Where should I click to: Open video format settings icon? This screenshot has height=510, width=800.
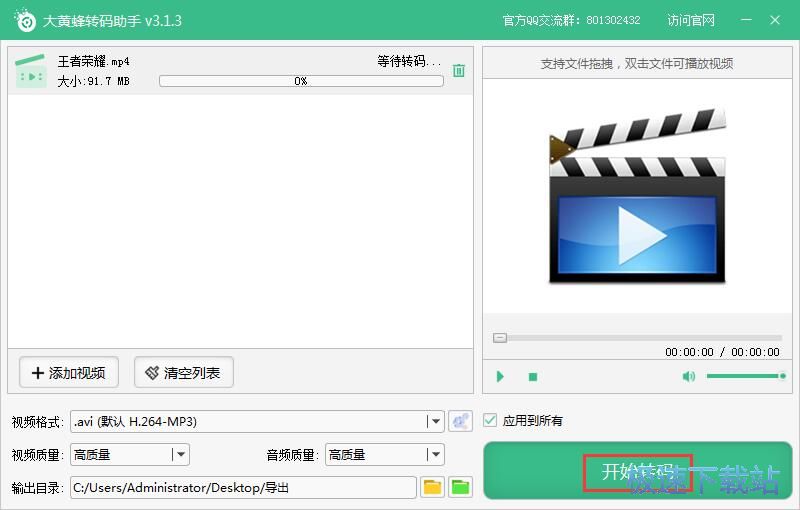tap(460, 421)
